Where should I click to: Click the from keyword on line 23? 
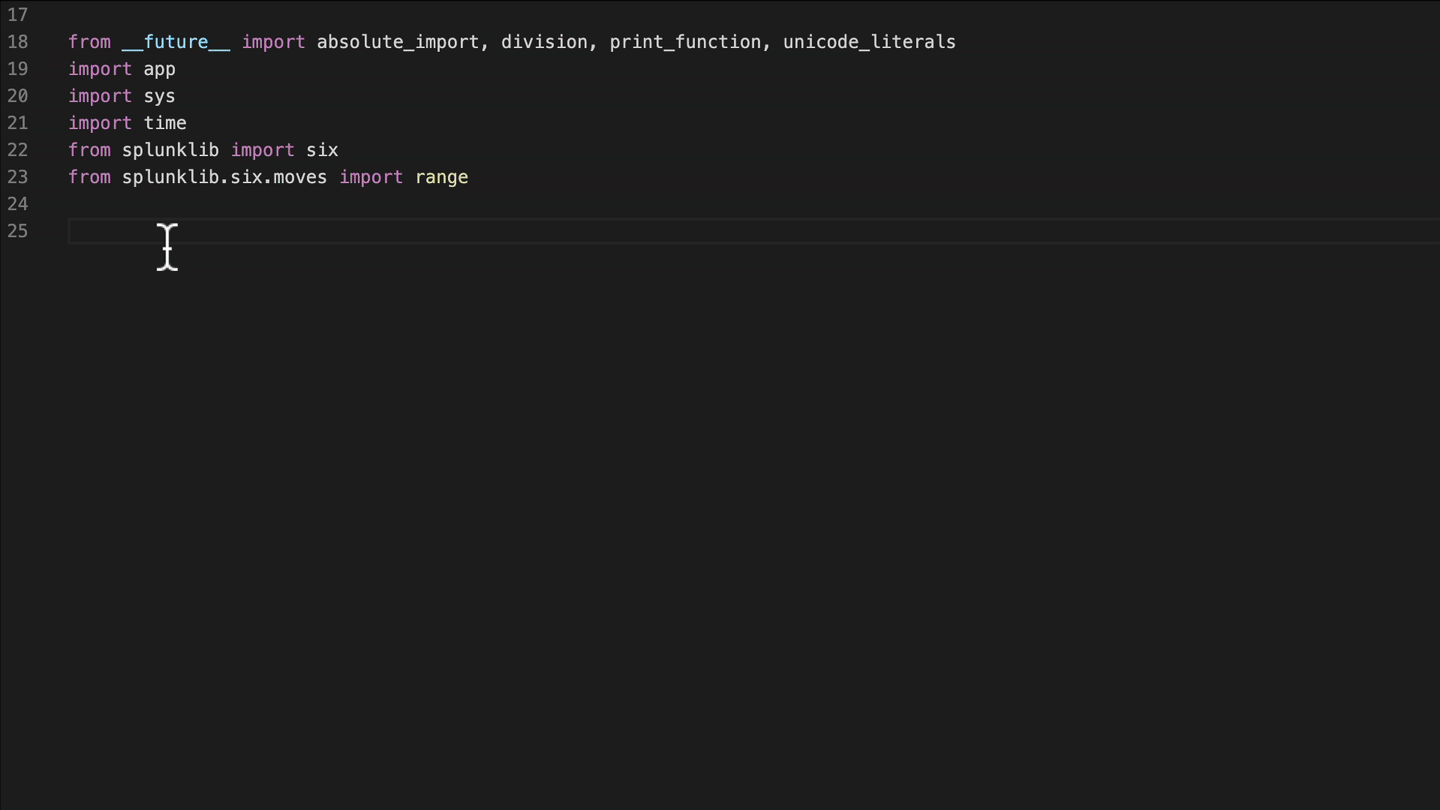click(x=89, y=177)
